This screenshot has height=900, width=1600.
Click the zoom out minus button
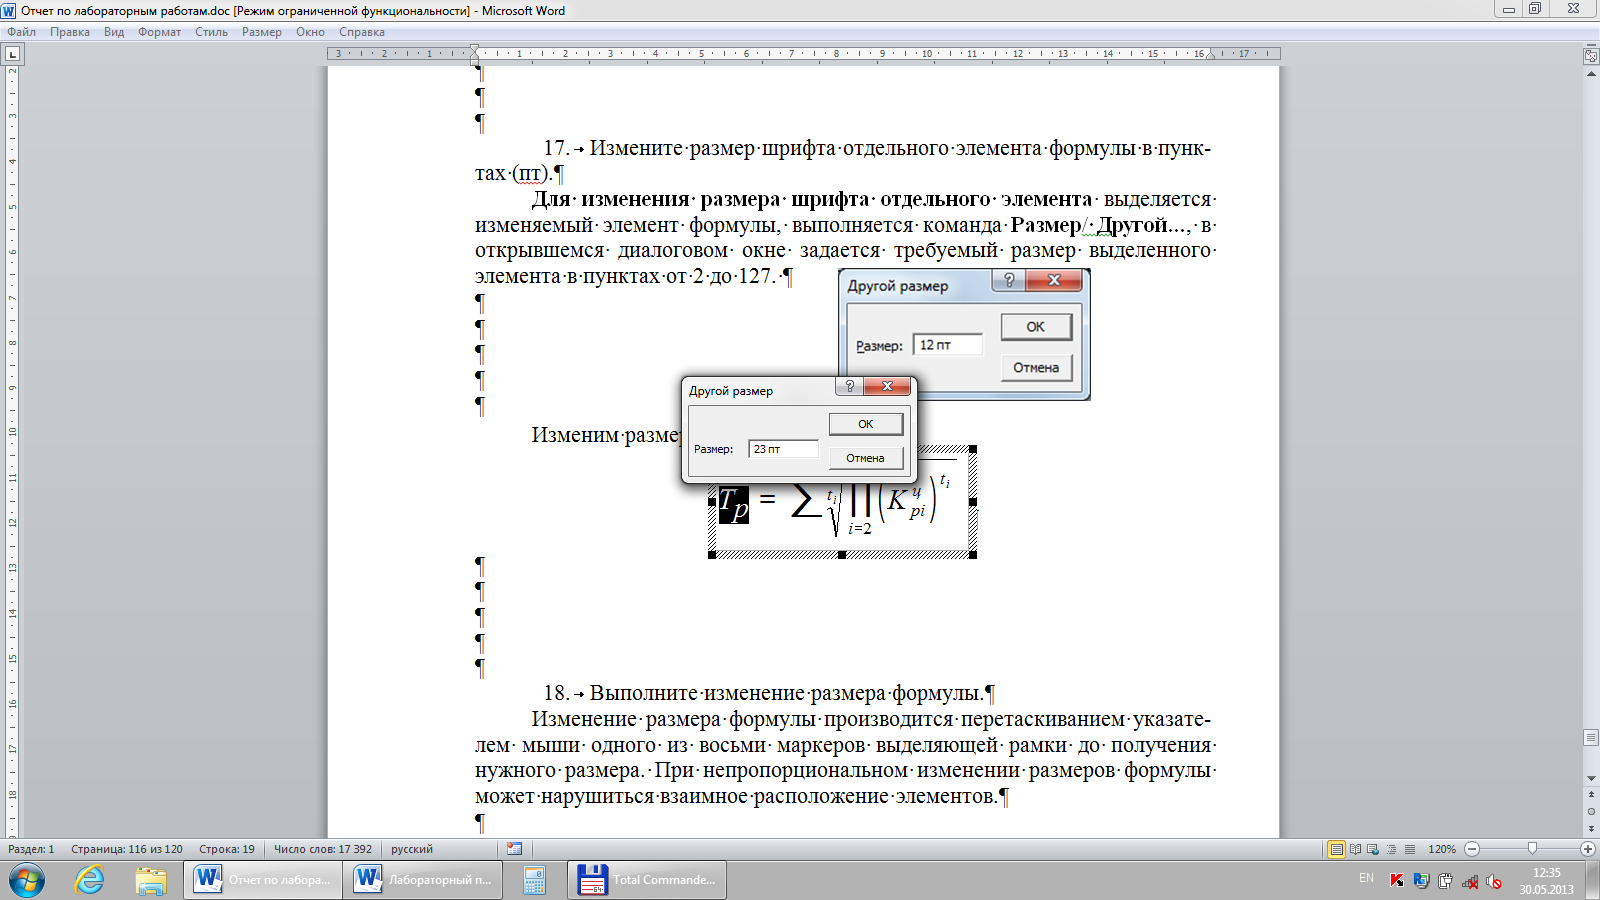tap(1472, 849)
